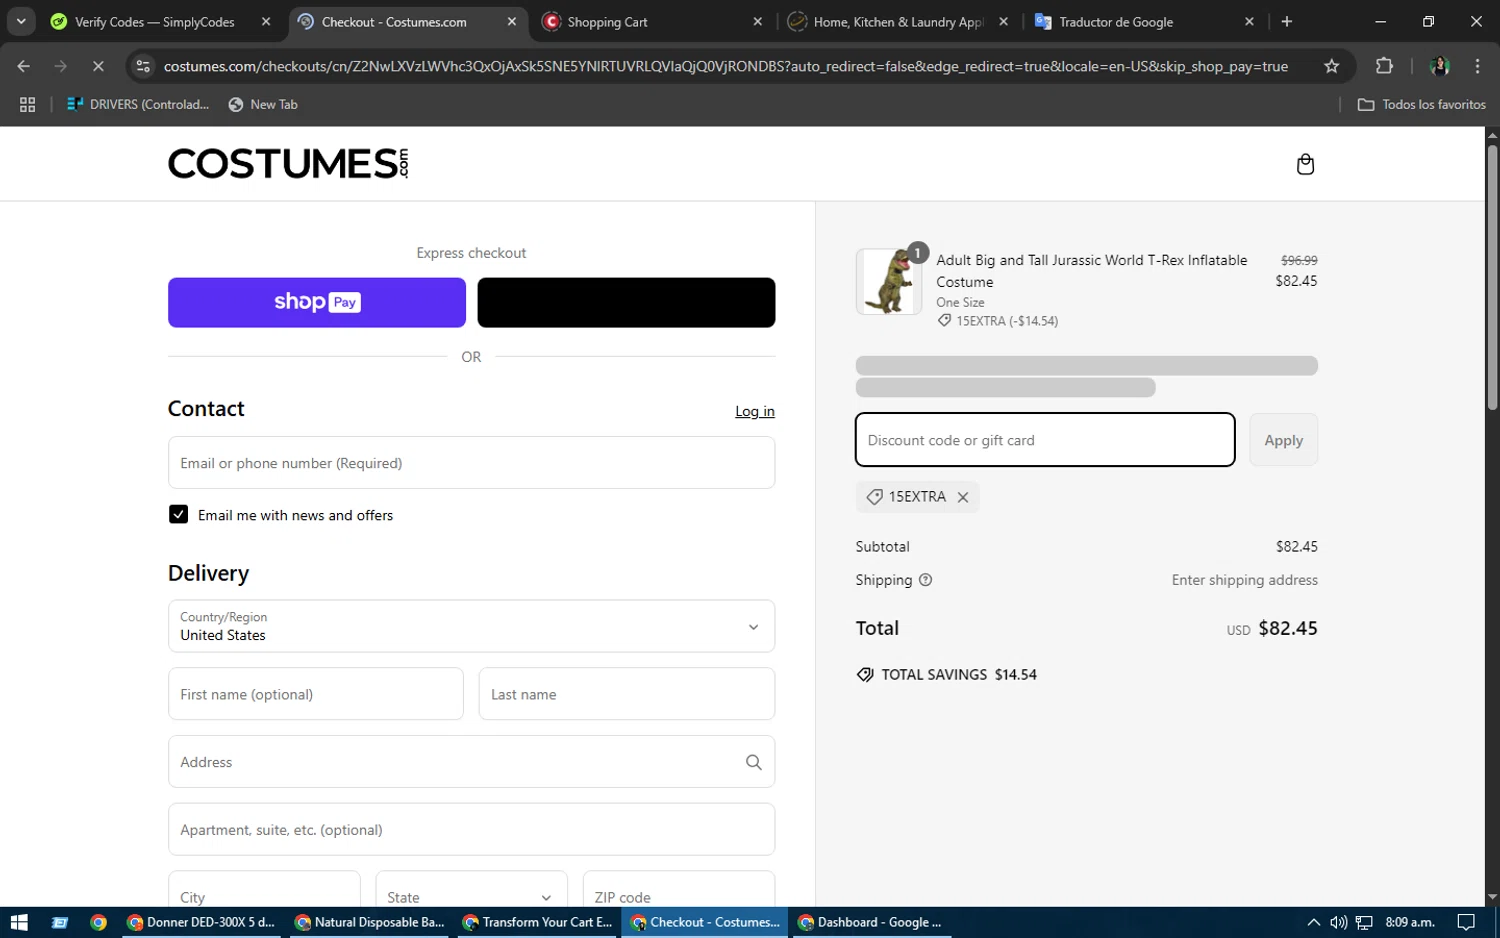Focus the Email or phone number field

tap(471, 463)
